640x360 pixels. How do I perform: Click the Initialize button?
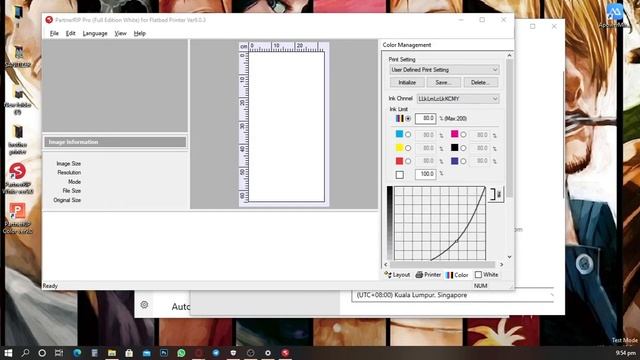click(x=407, y=82)
